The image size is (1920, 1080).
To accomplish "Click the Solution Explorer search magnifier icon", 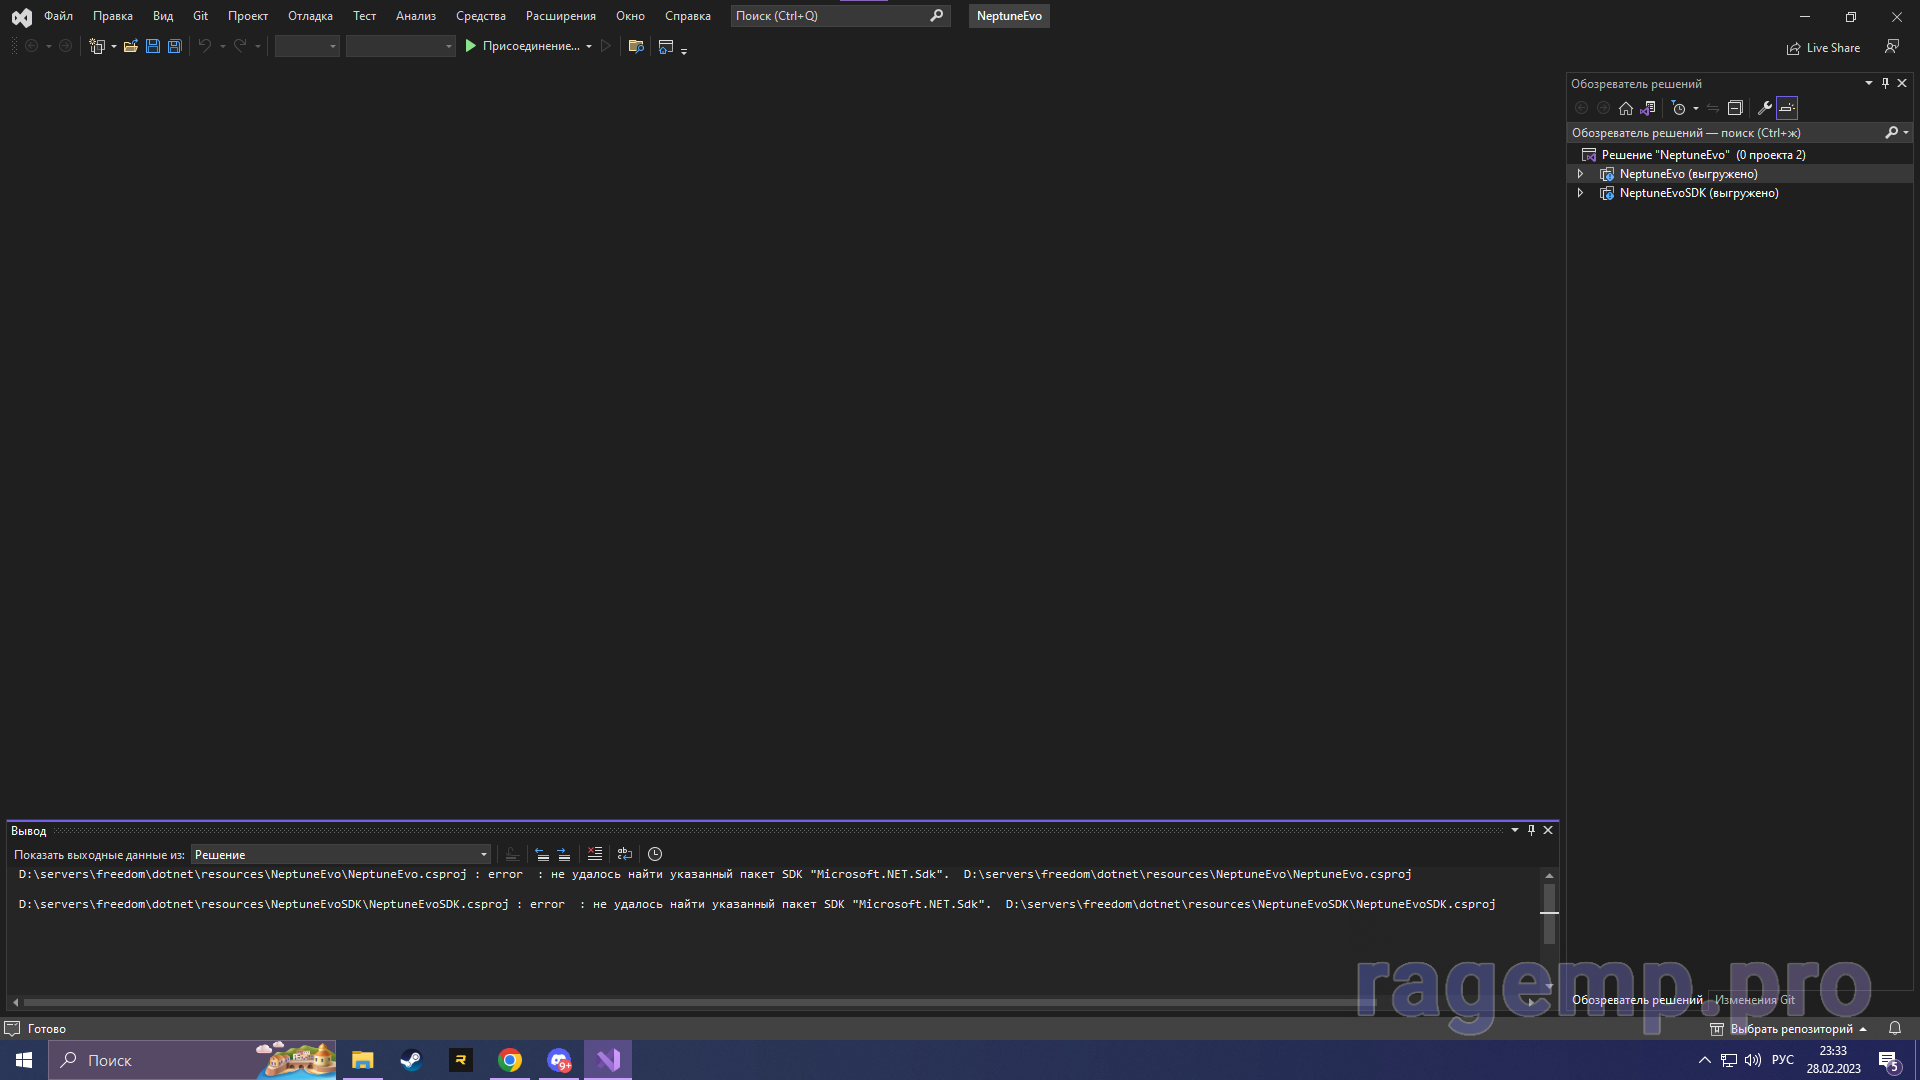I will [x=1892, y=132].
